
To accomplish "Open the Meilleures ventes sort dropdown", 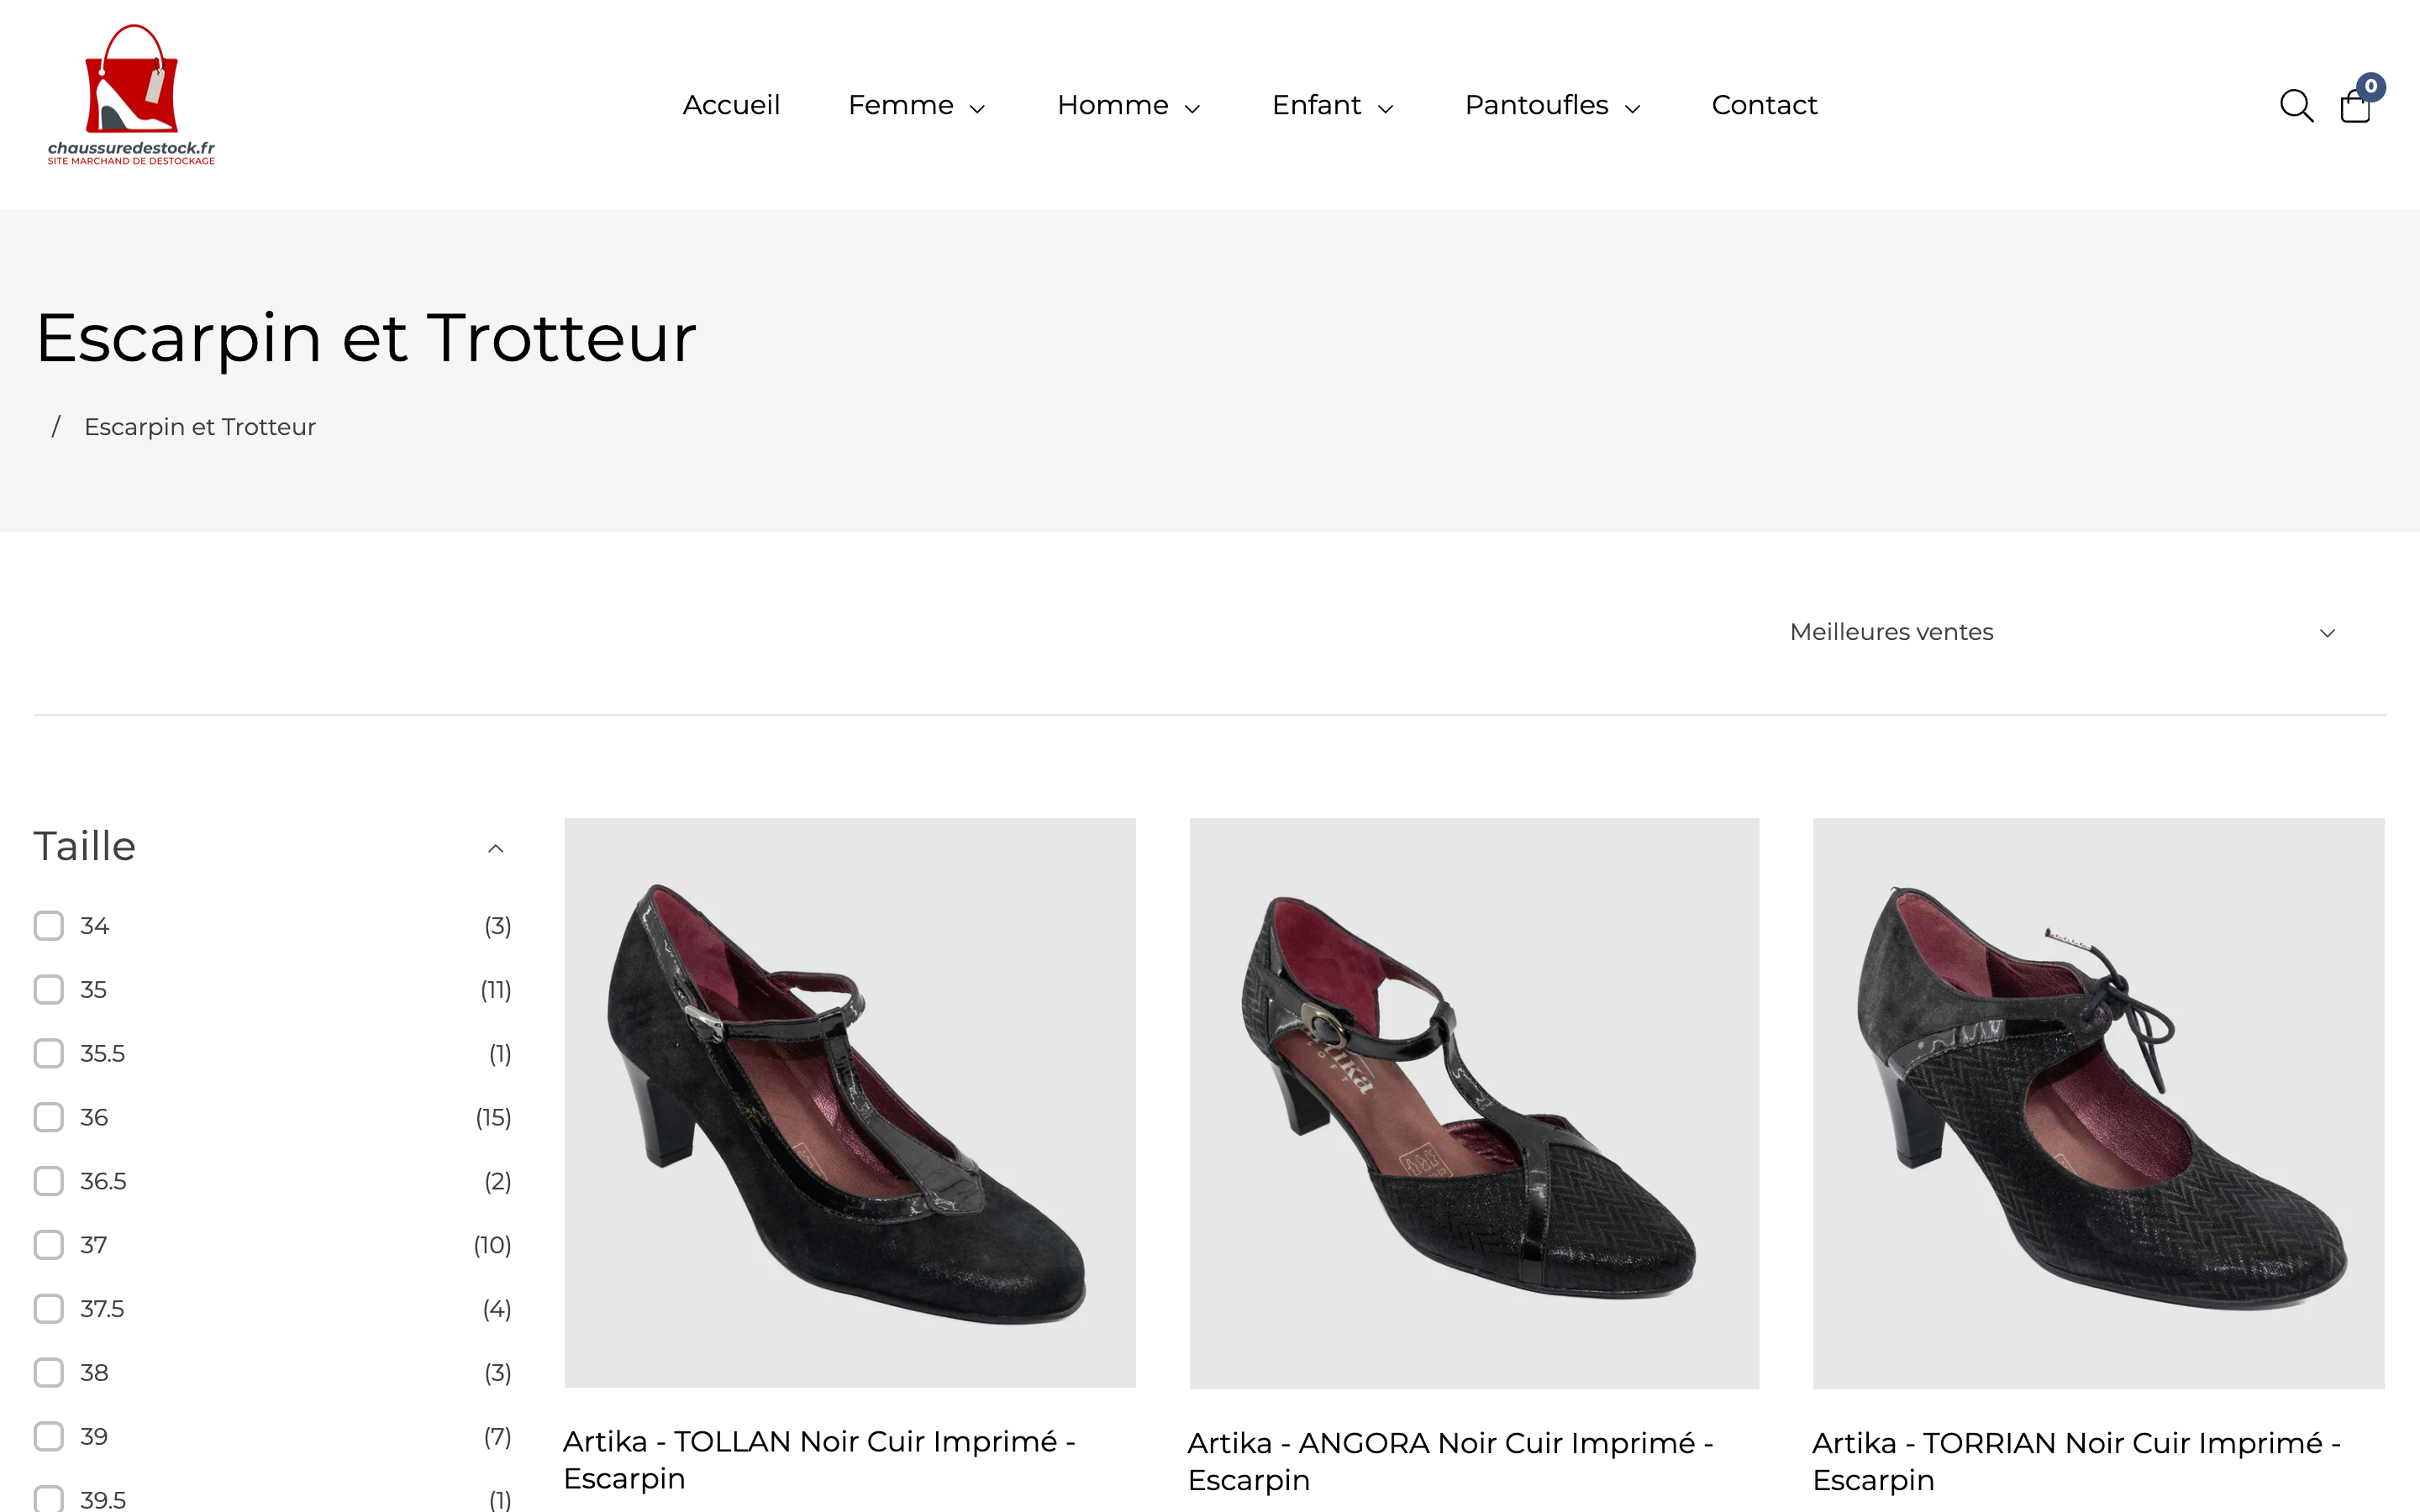I will (x=2061, y=632).
